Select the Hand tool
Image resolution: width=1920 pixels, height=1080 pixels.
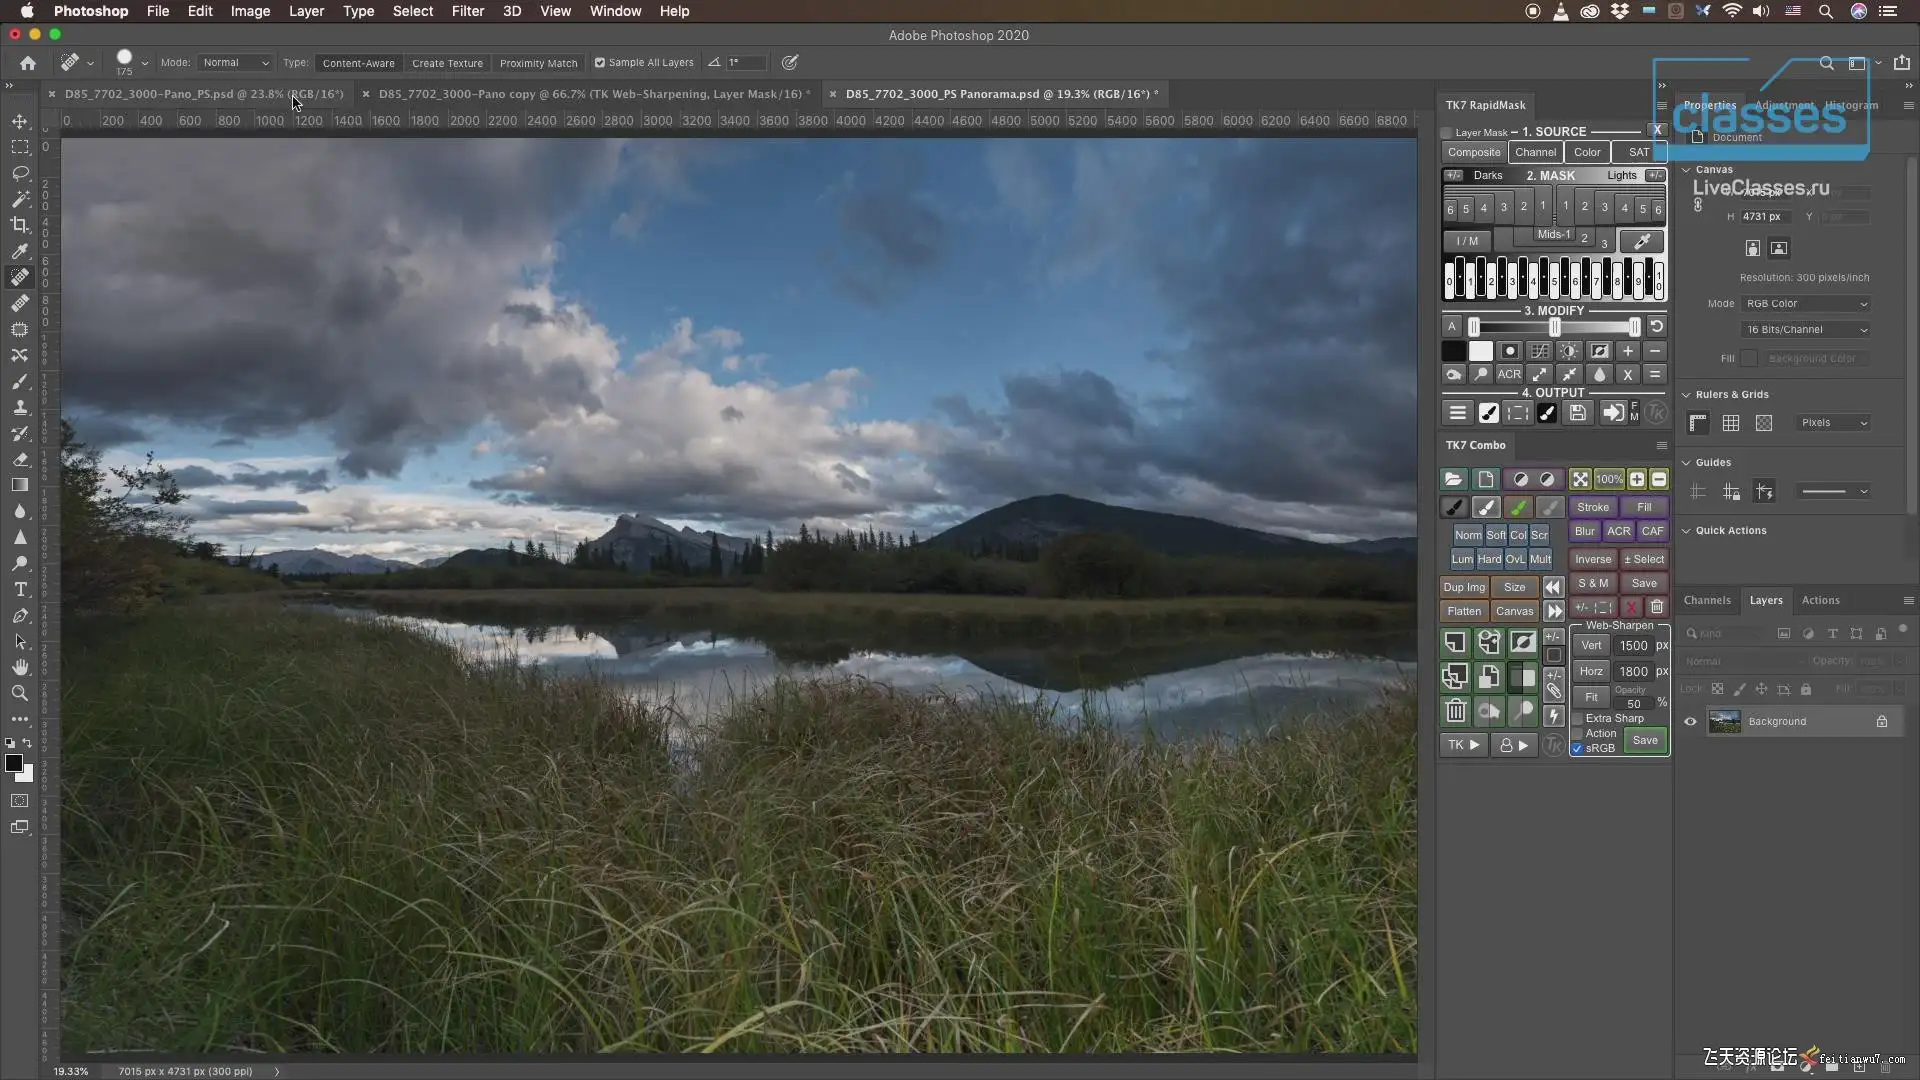(20, 667)
